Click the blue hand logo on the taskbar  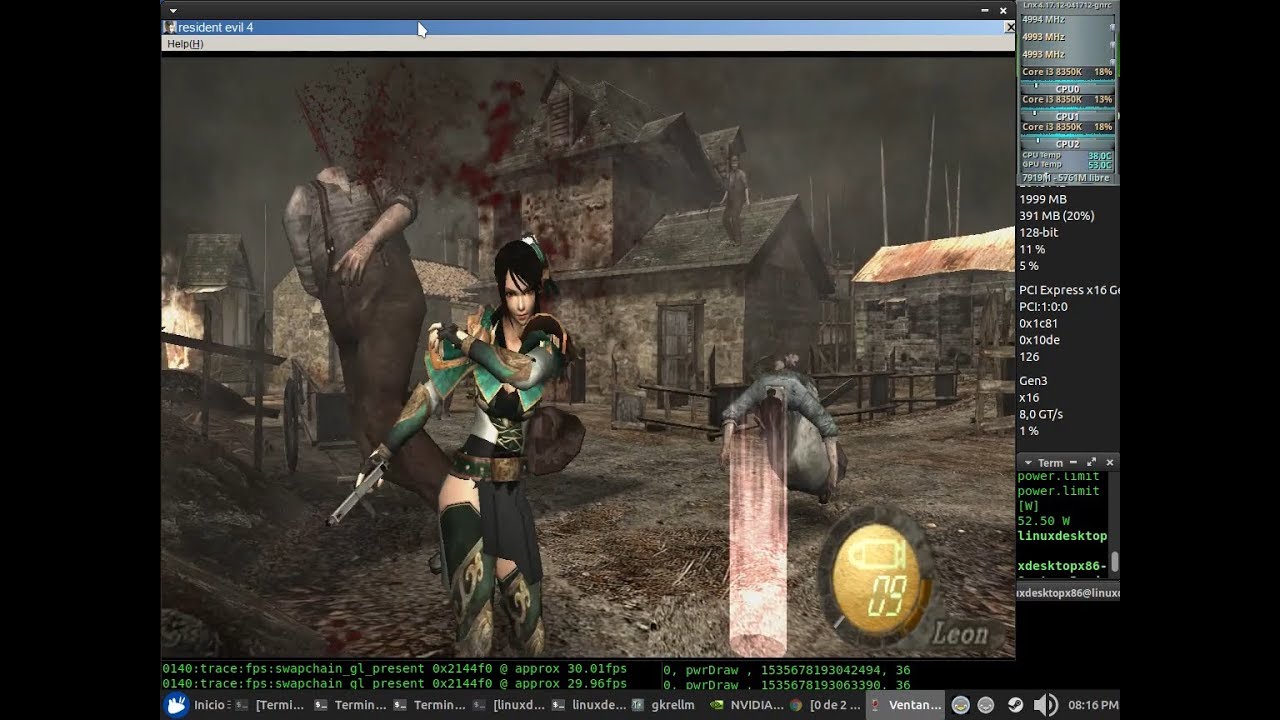pyautogui.click(x=176, y=705)
